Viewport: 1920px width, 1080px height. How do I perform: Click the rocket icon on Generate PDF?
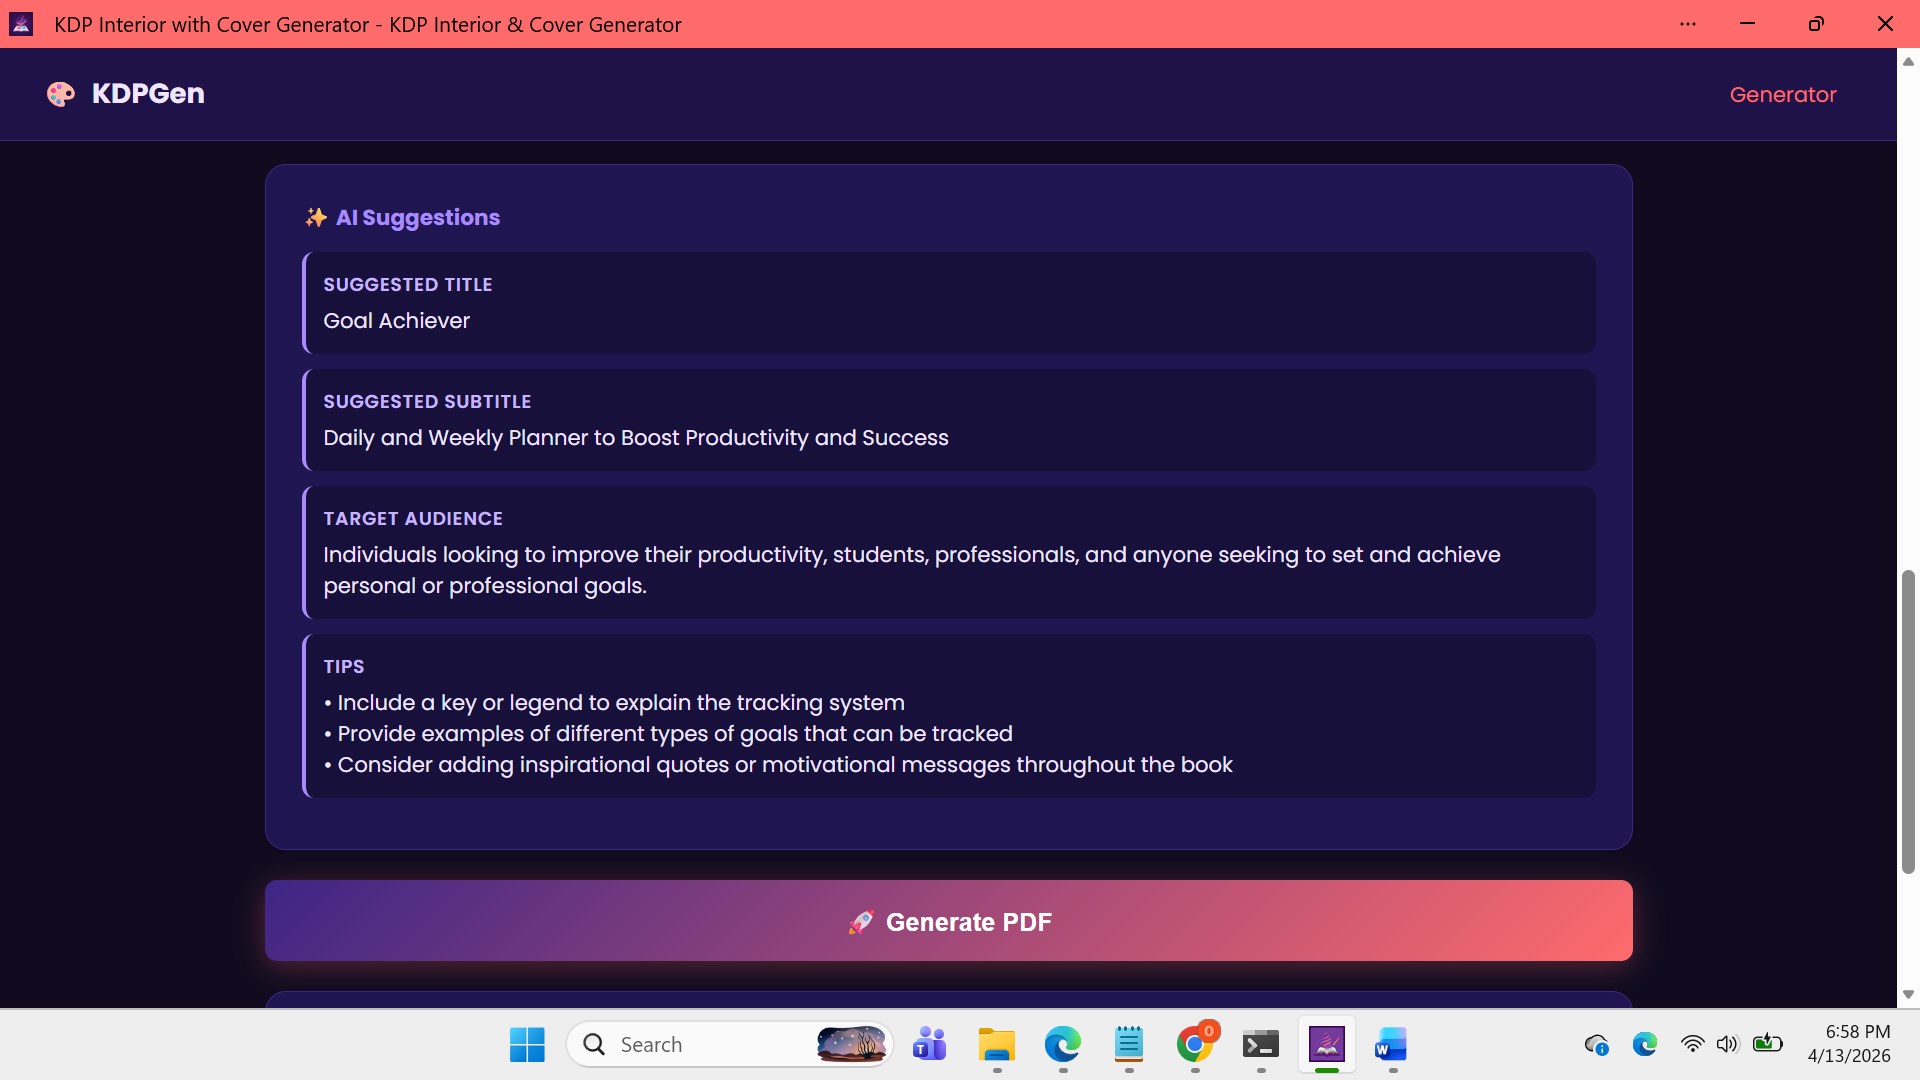point(861,922)
